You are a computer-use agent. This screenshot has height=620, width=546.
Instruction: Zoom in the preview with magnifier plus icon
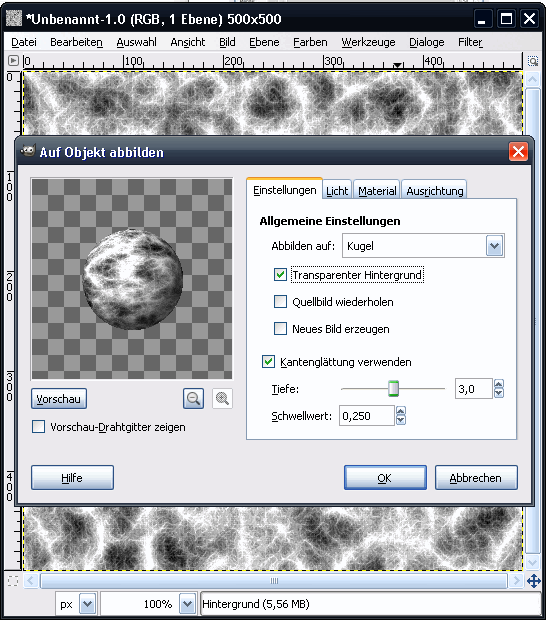(222, 398)
